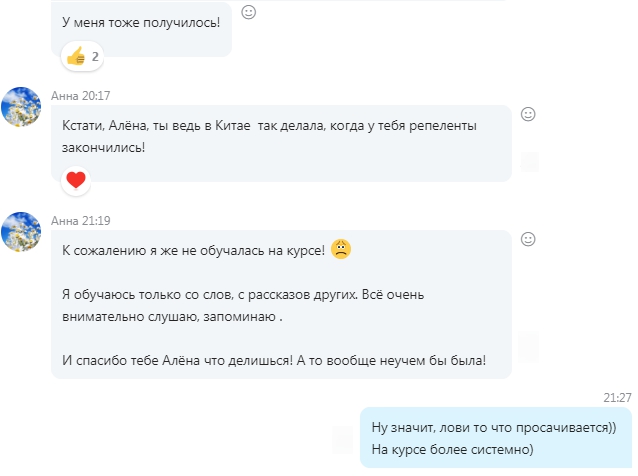The height and width of the screenshot is (476, 638).
Task: Open reaction picker beside "У меня тоже получилось!"
Action: click(x=249, y=12)
